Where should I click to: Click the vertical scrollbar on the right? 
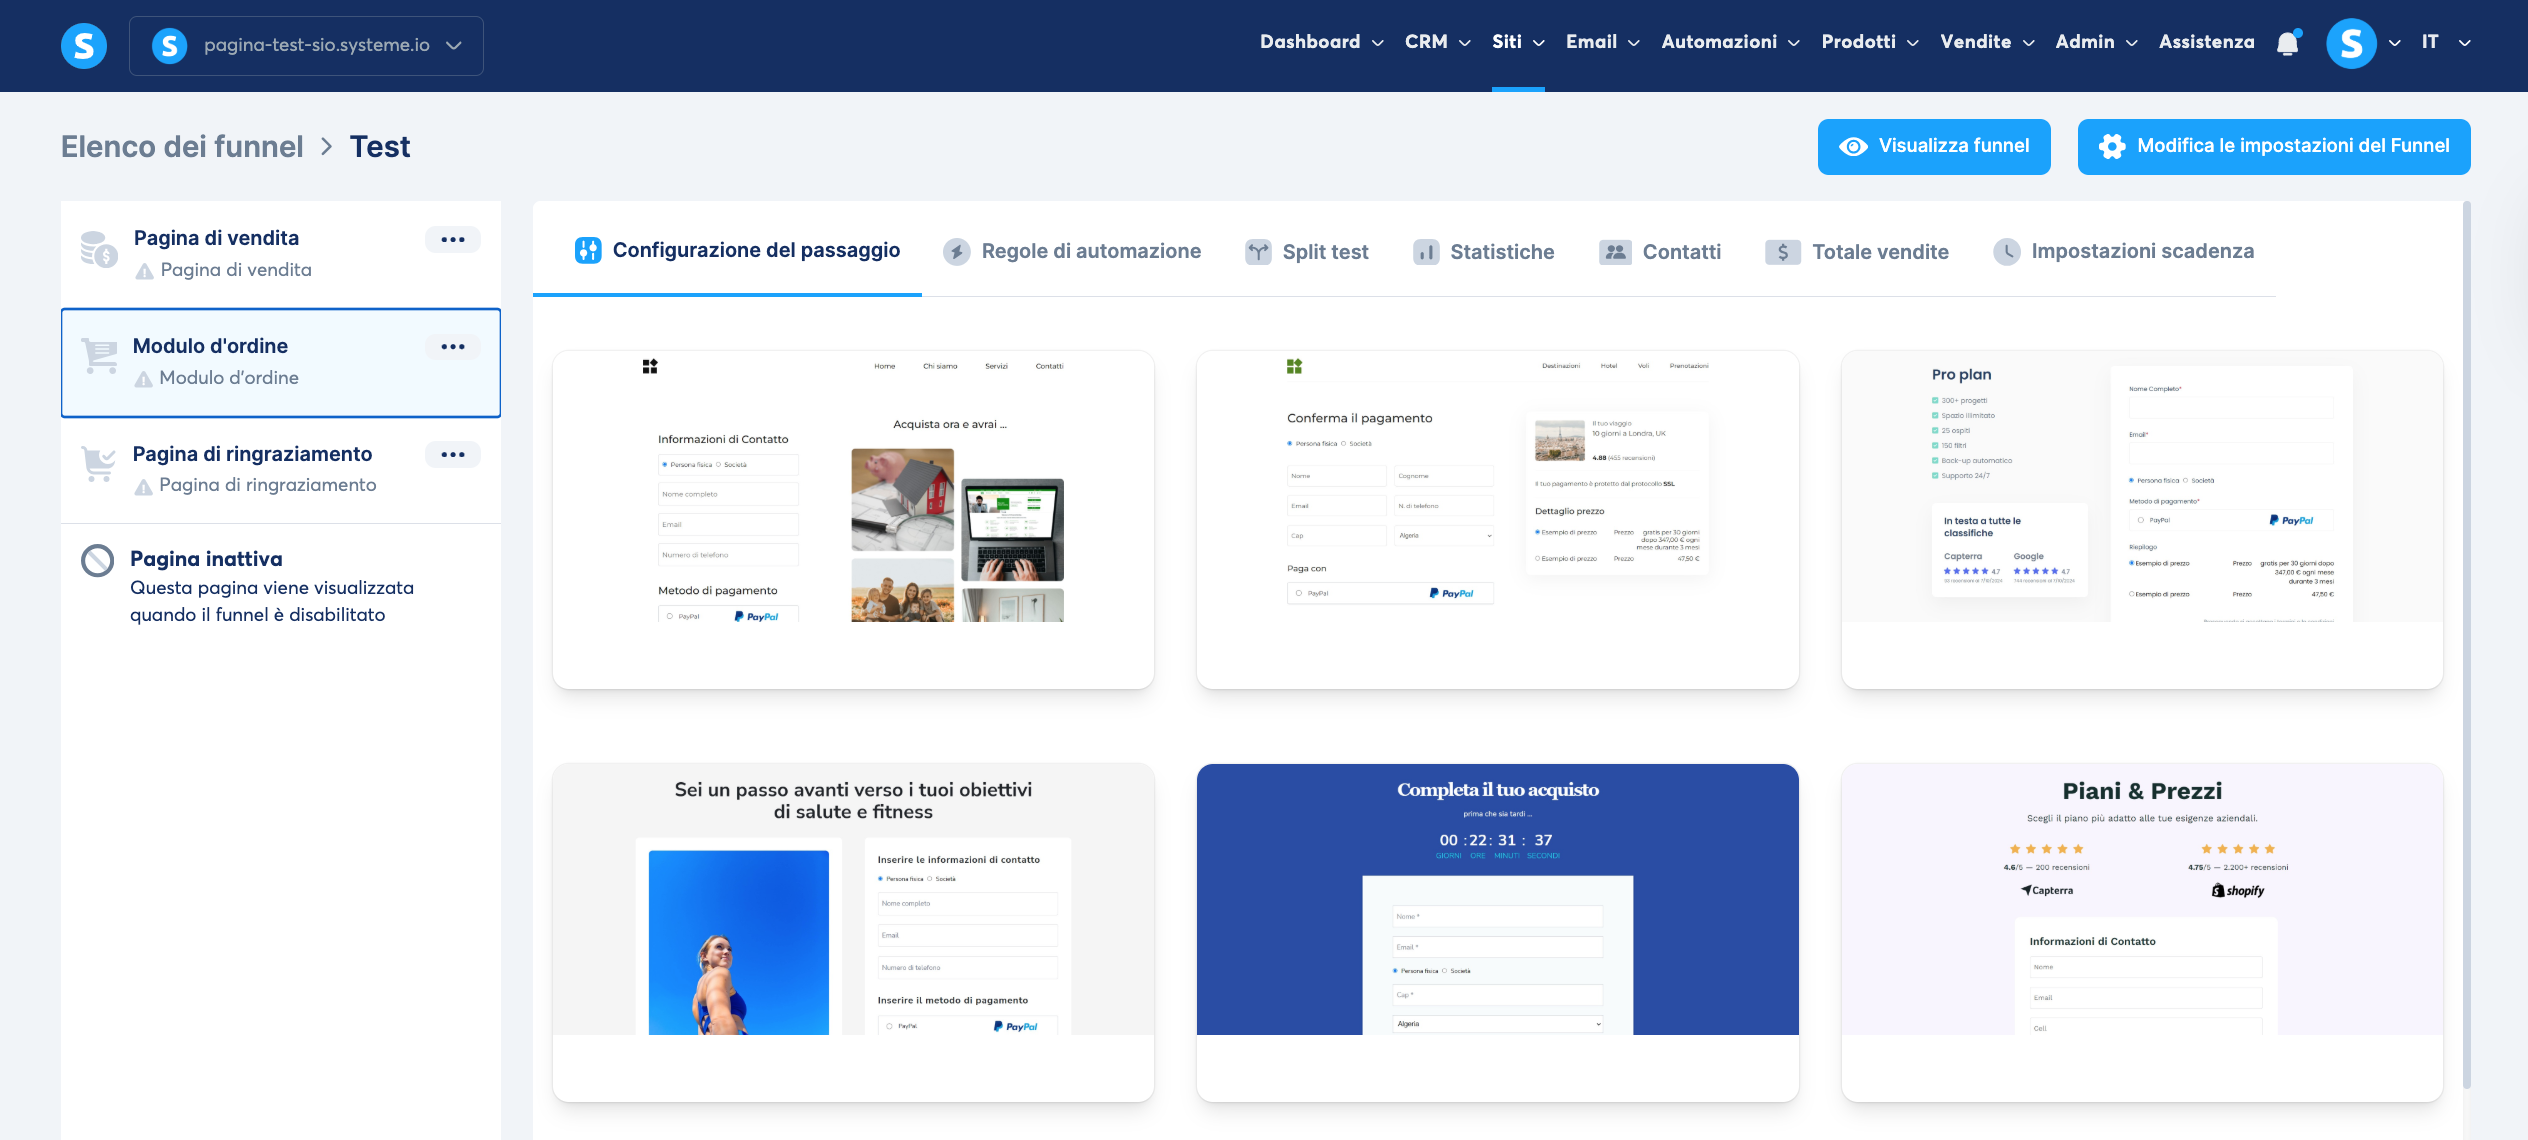click(2466, 640)
